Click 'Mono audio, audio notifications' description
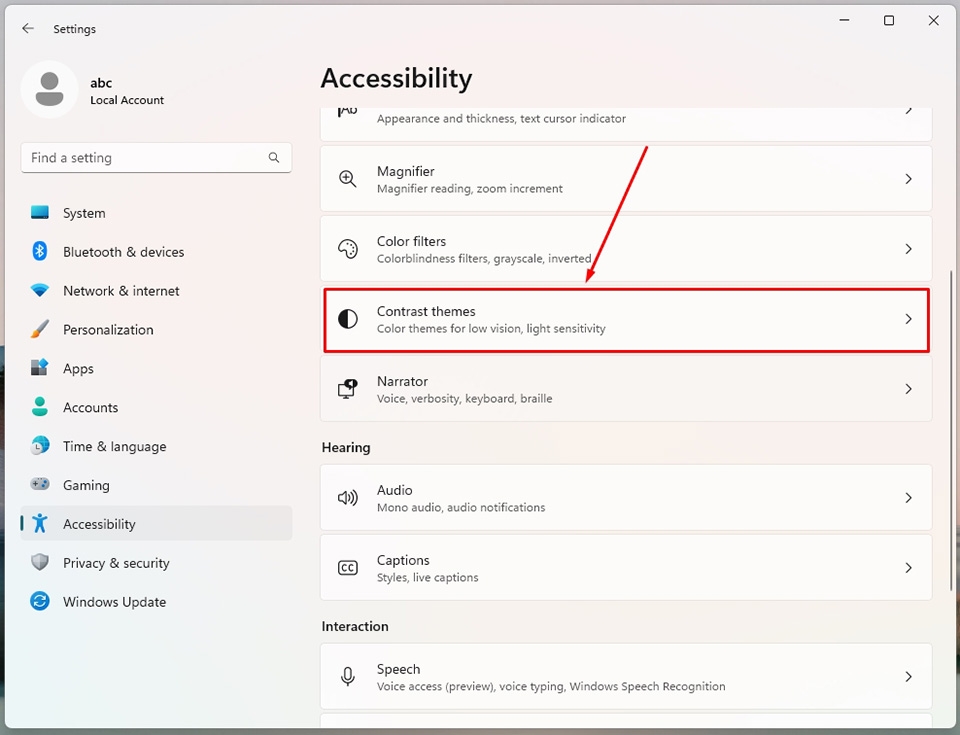The height and width of the screenshot is (735, 960). tap(461, 507)
